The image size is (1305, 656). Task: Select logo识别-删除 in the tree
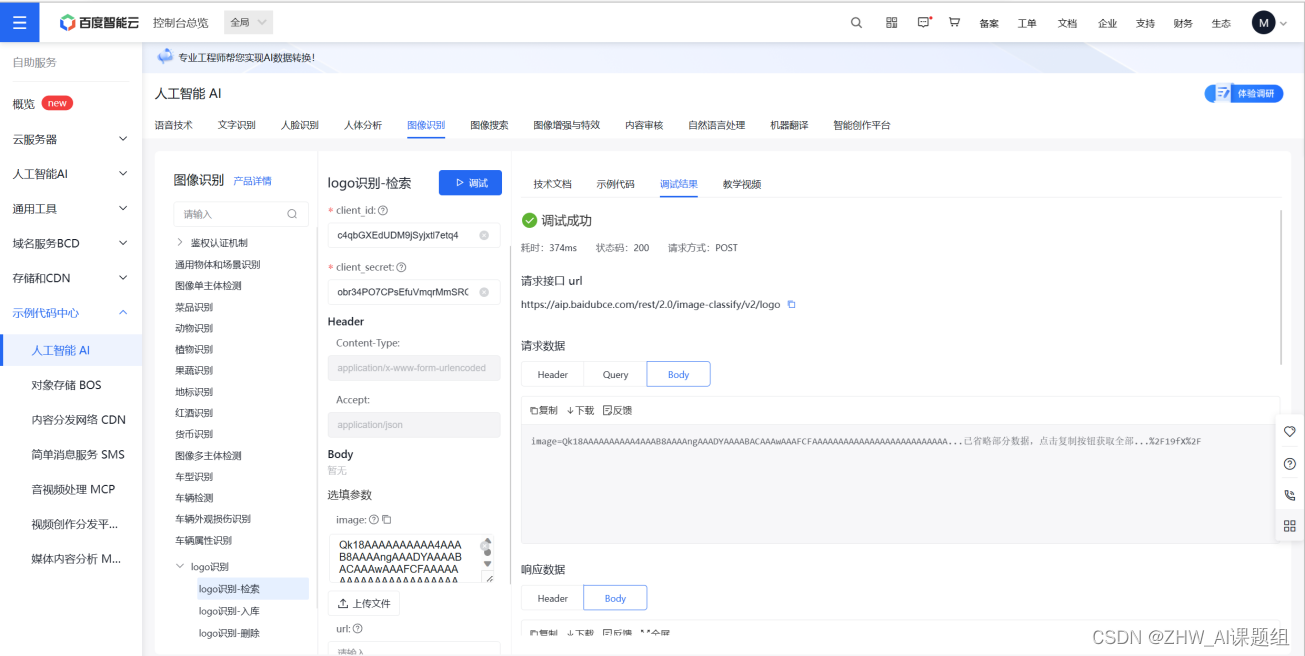pos(229,633)
